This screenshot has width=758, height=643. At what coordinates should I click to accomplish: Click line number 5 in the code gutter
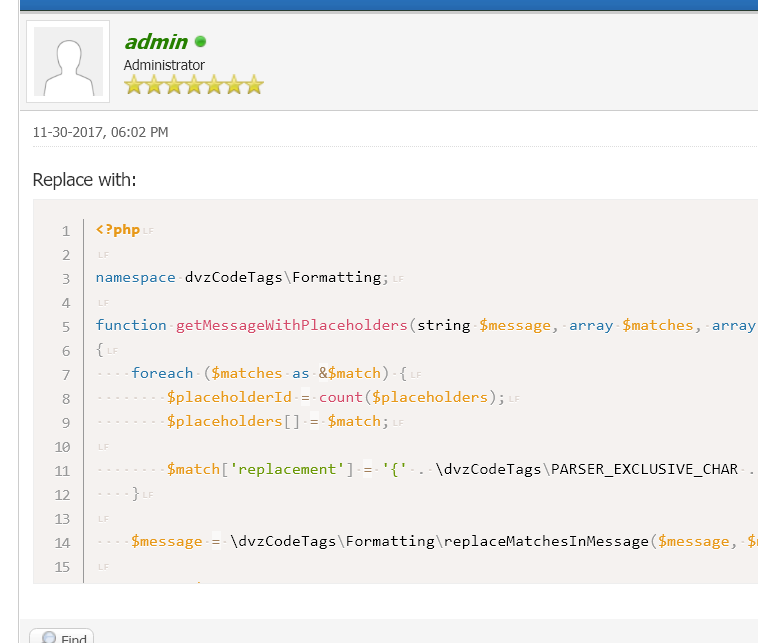click(x=66, y=327)
